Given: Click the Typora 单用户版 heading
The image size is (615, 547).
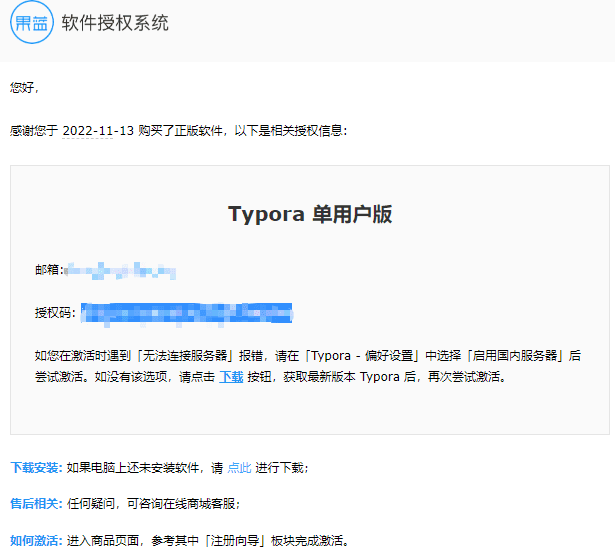Looking at the screenshot, I should click(x=310, y=214).
